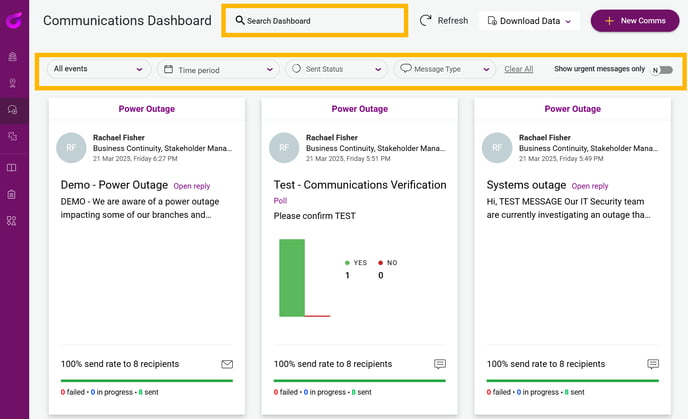Click the Systems outage title
Screen dimensions: 688x419
[526, 185]
